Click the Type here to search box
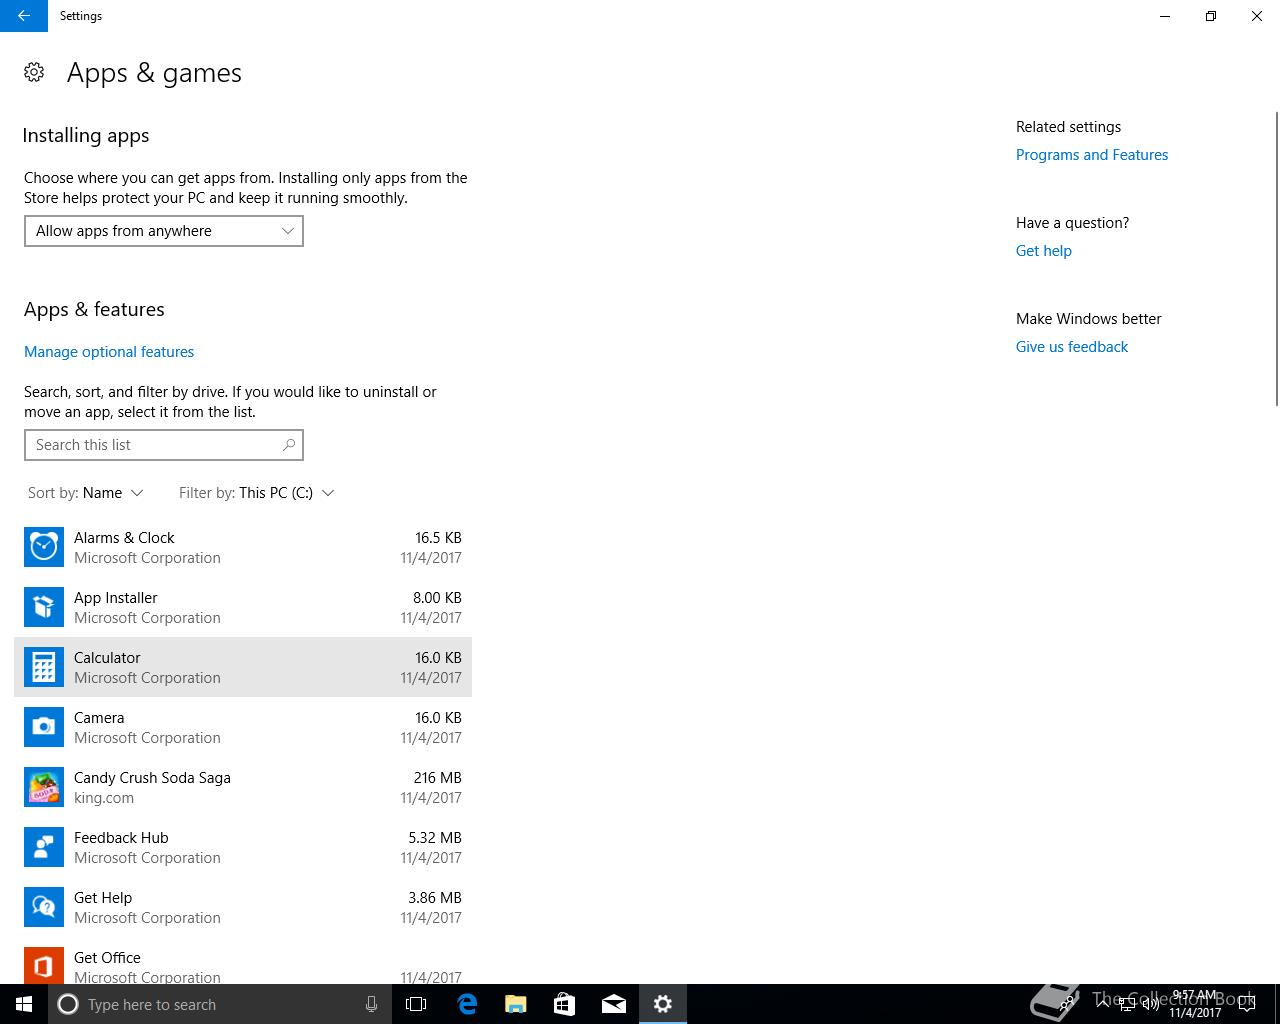This screenshot has height=1024, width=1280. pyautogui.click(x=220, y=1004)
